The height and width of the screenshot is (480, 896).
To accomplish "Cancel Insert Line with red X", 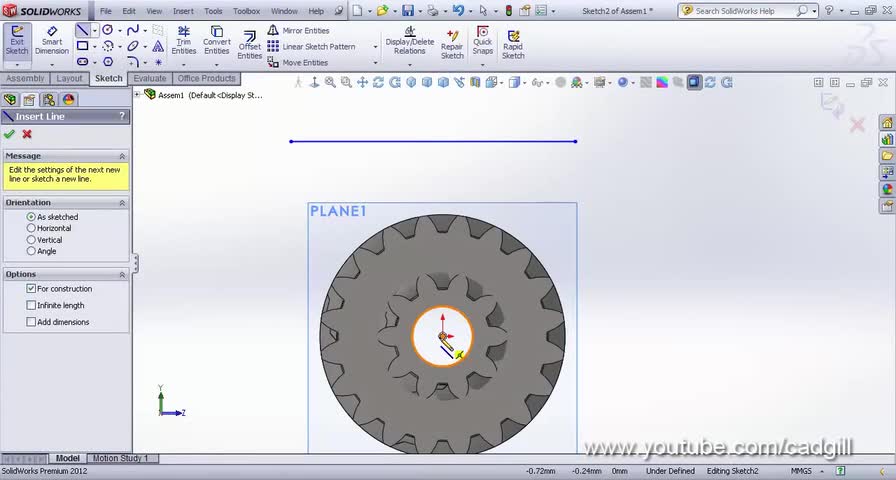I will coord(27,134).
